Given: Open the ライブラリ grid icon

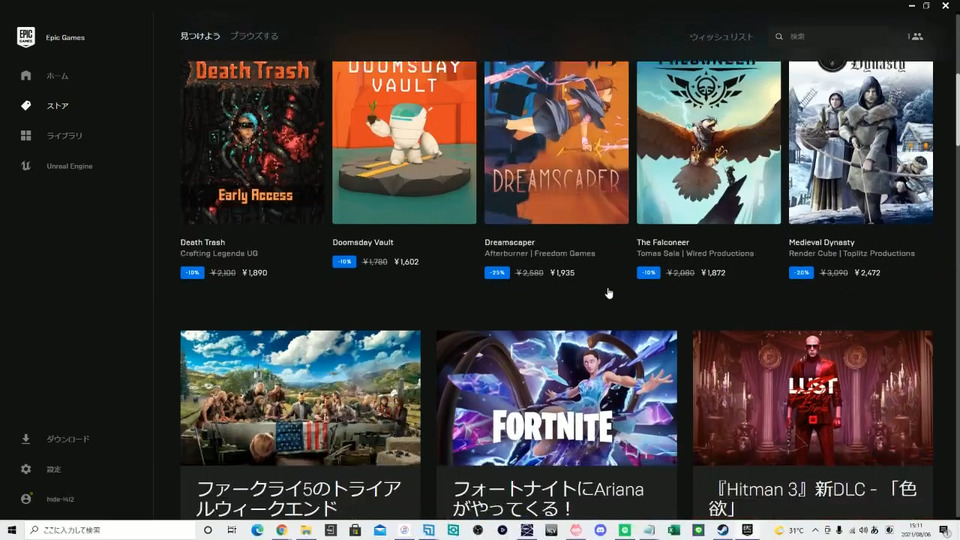Looking at the screenshot, I should [x=26, y=135].
